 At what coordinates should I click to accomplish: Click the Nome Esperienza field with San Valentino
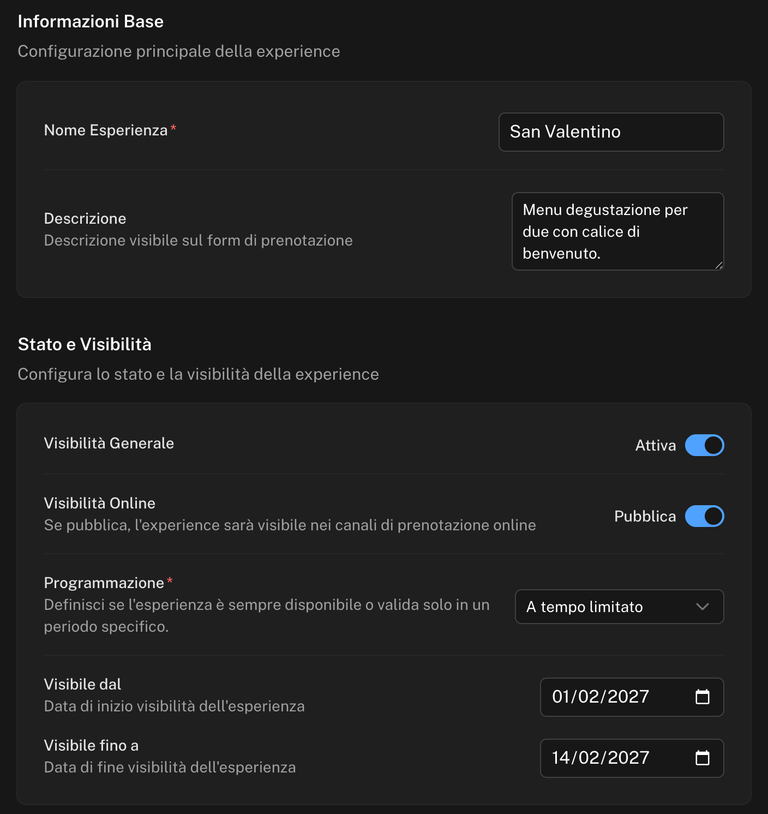(611, 132)
